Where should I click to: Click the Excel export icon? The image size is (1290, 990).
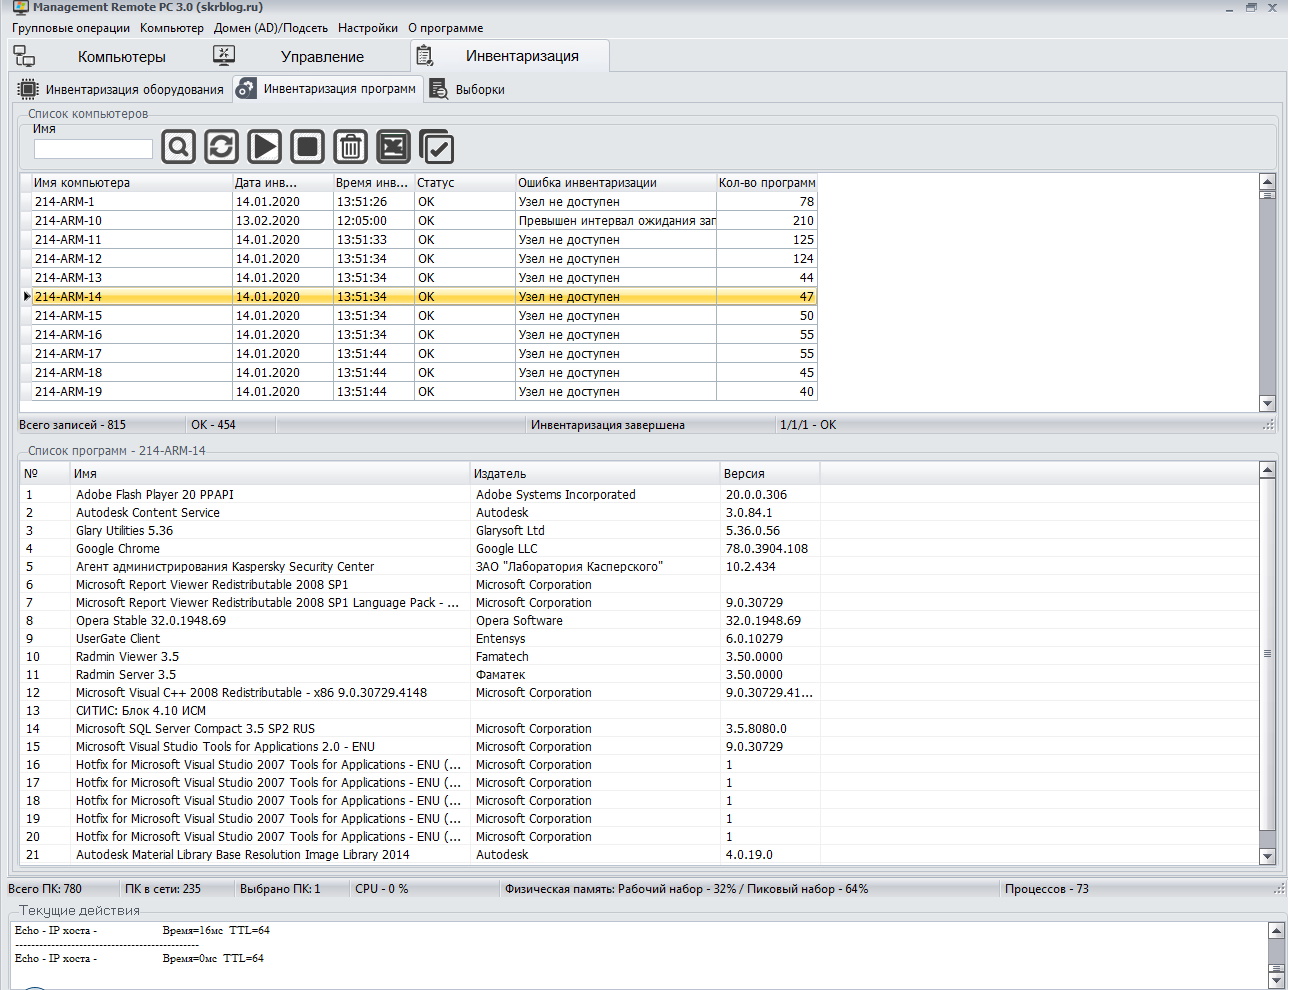coord(393,147)
